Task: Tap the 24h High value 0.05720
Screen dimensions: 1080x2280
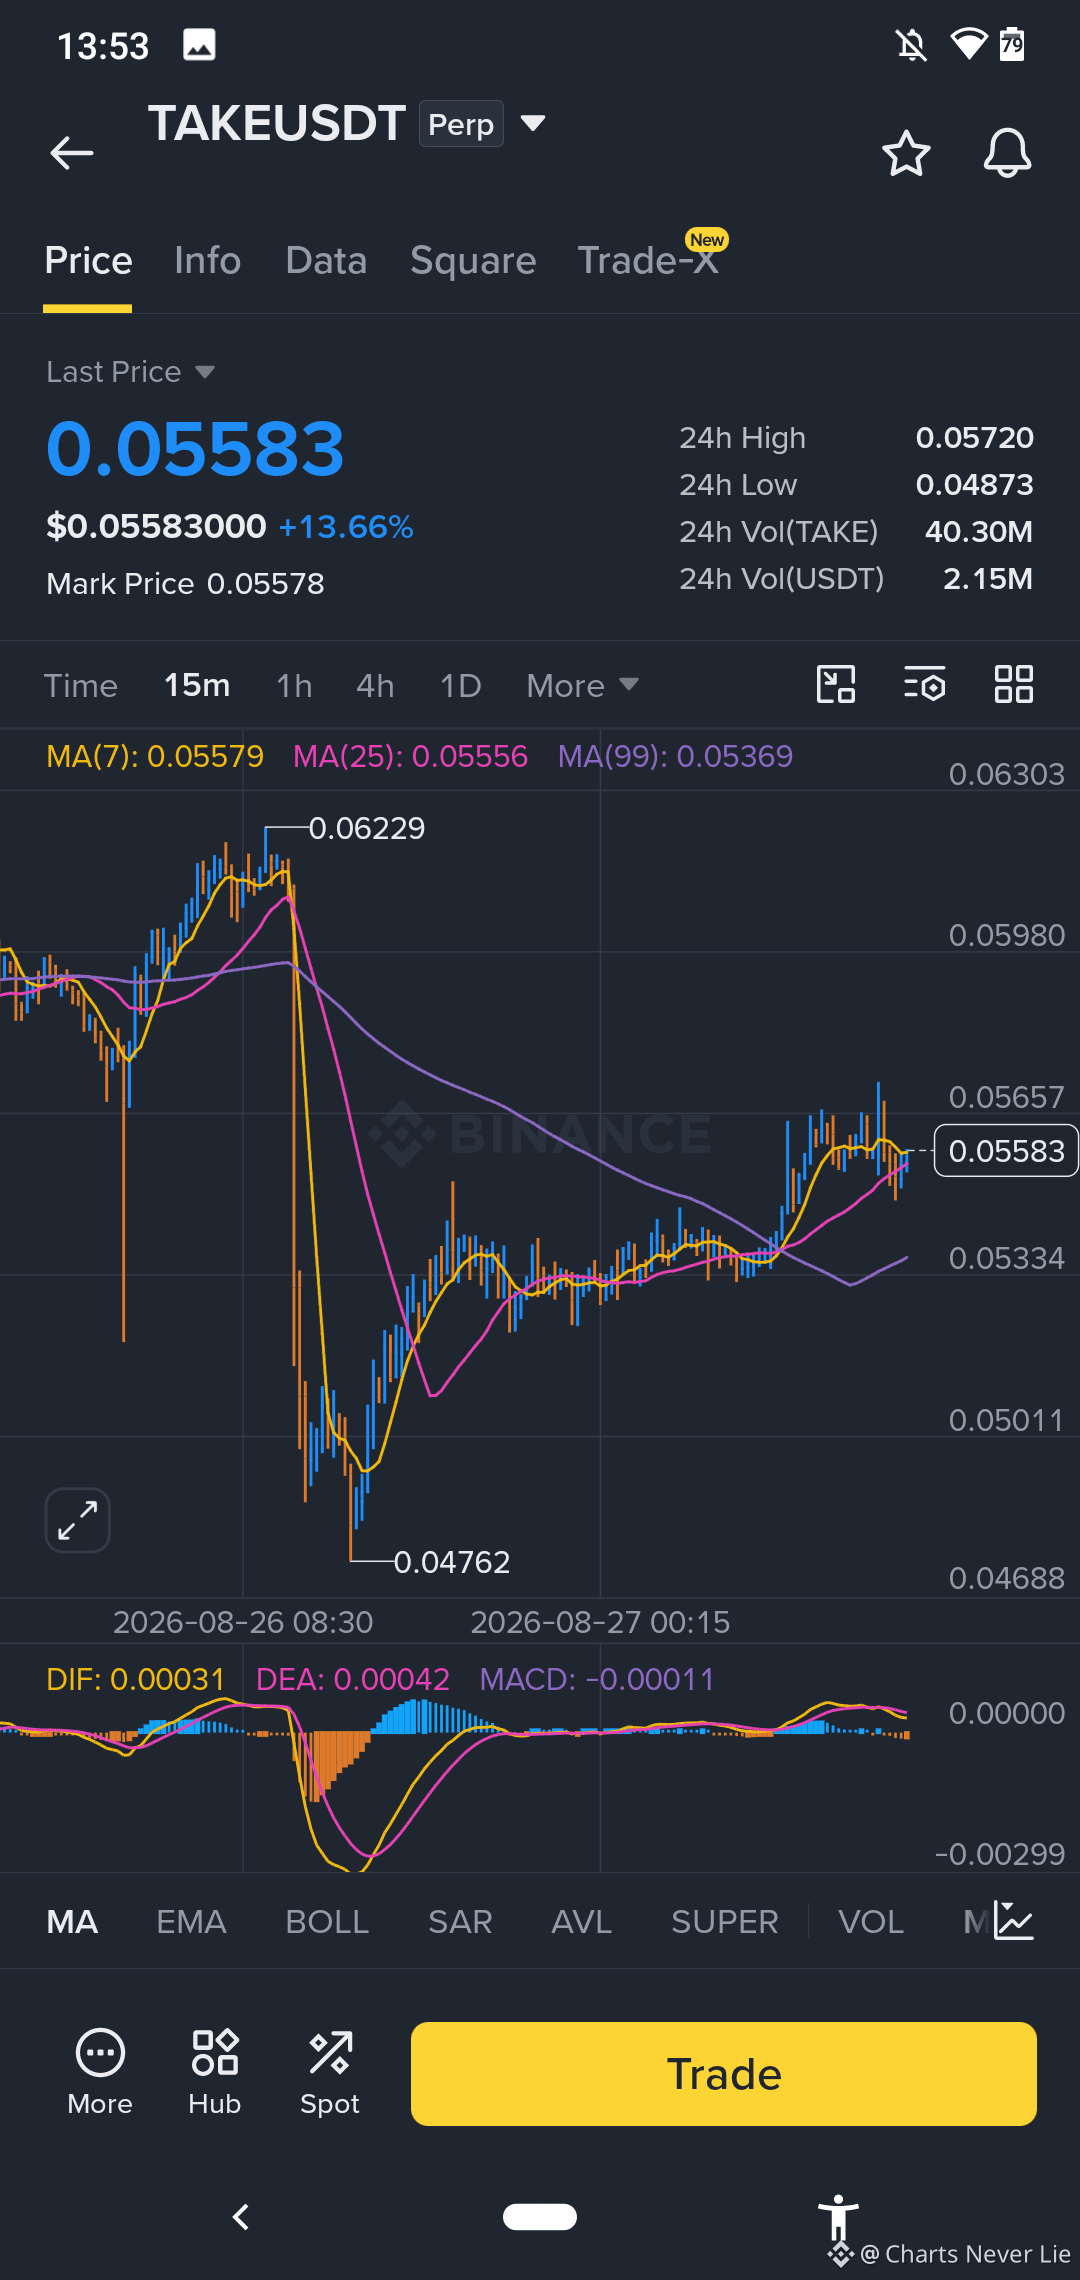Action: [975, 438]
